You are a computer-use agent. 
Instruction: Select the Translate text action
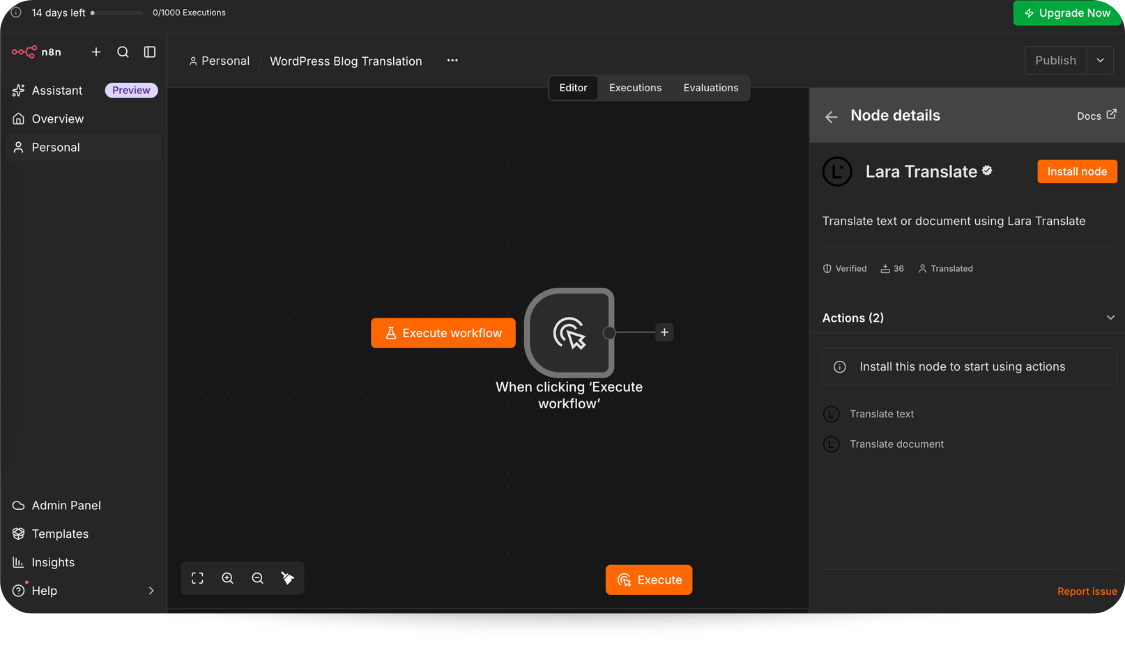pyautogui.click(x=882, y=414)
